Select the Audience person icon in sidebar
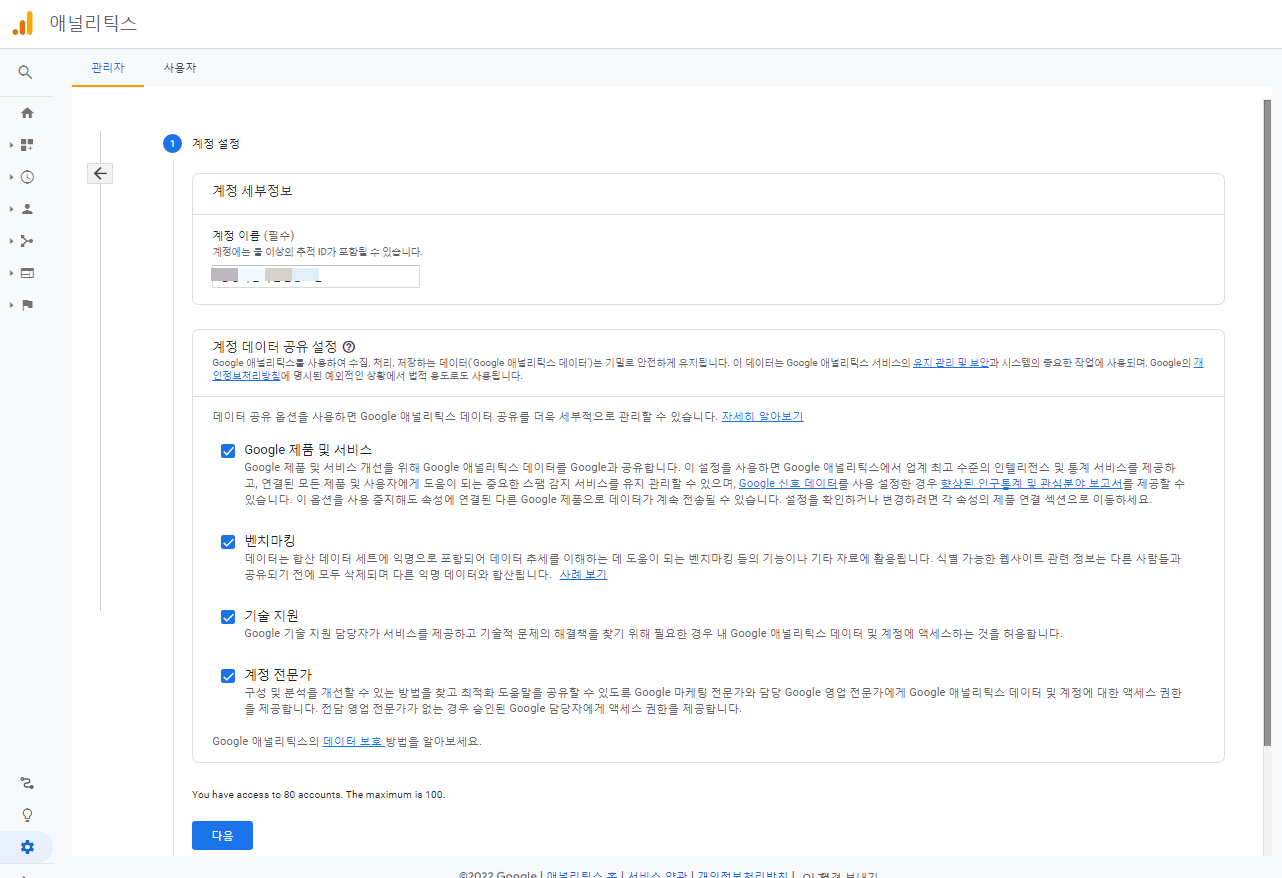Screen dimensions: 1282x878 pos(27,208)
